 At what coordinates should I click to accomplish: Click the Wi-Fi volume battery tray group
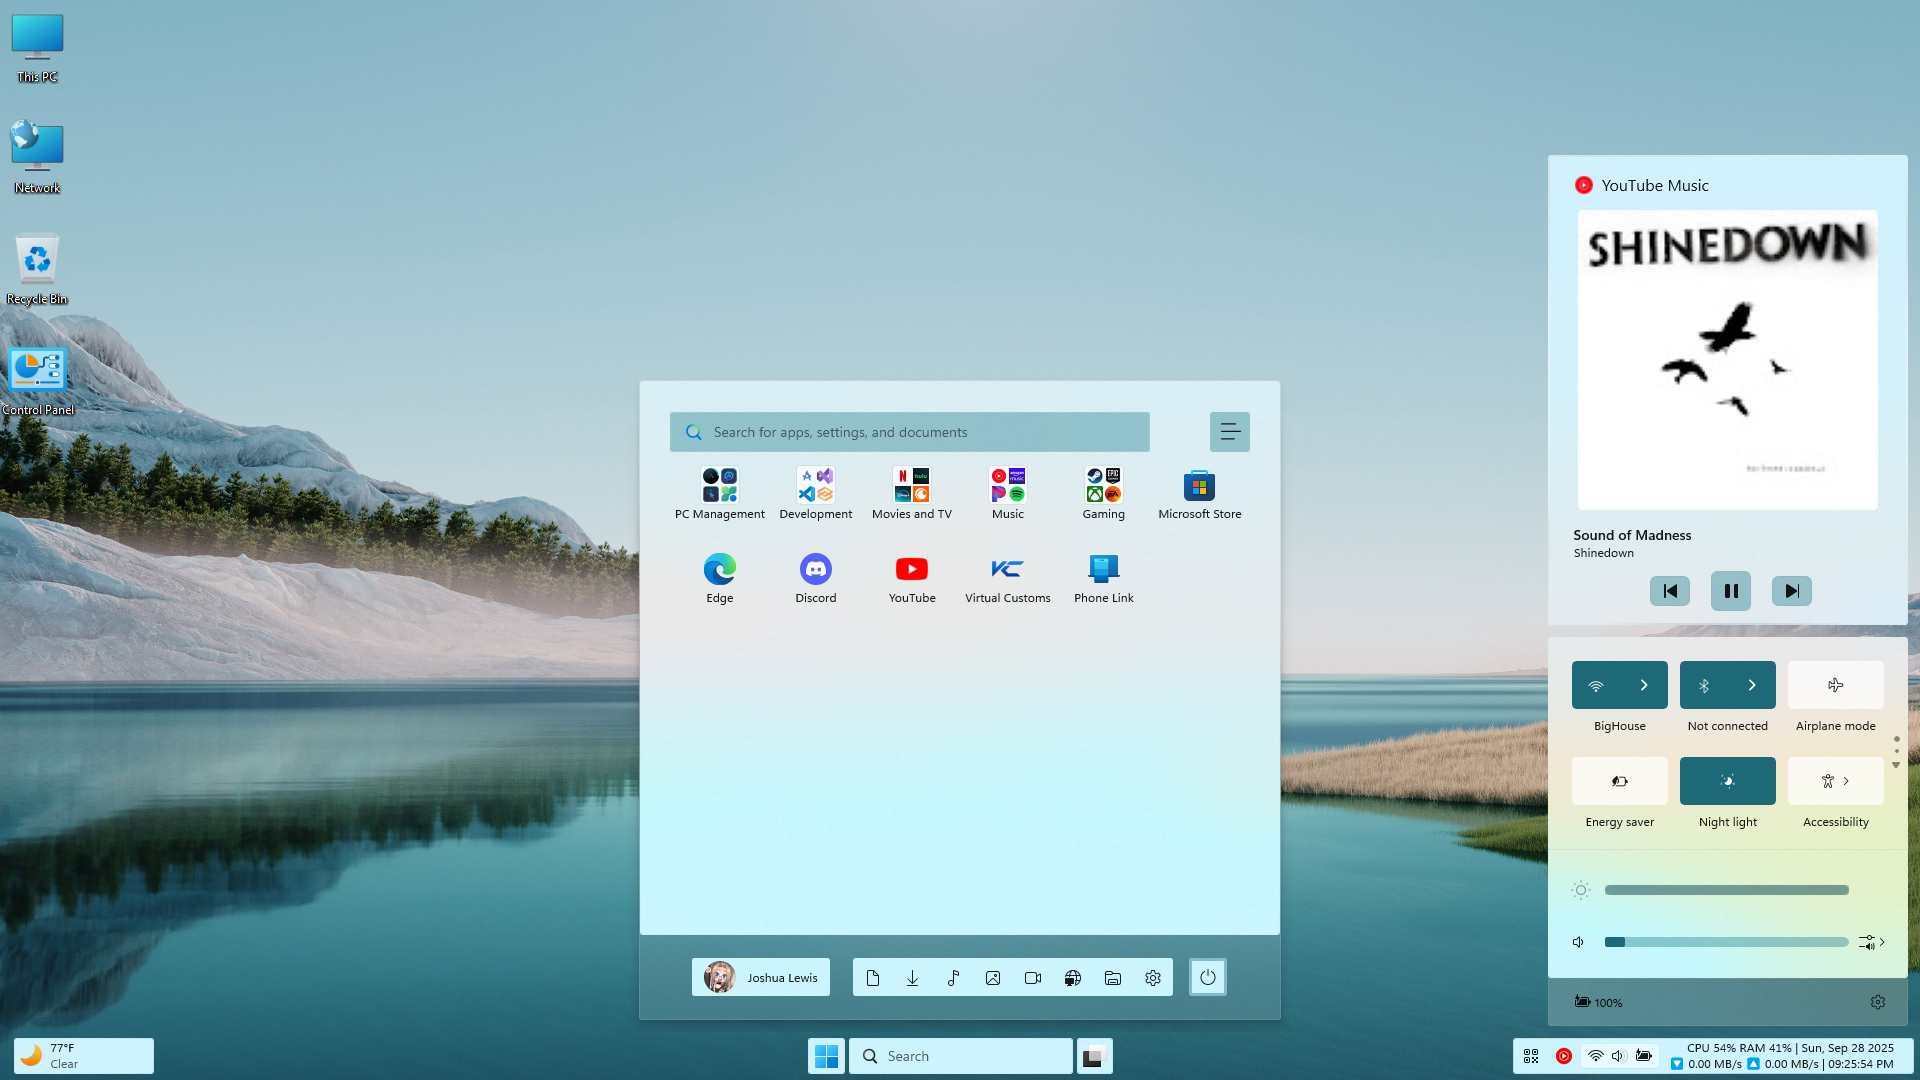[x=1620, y=1056]
